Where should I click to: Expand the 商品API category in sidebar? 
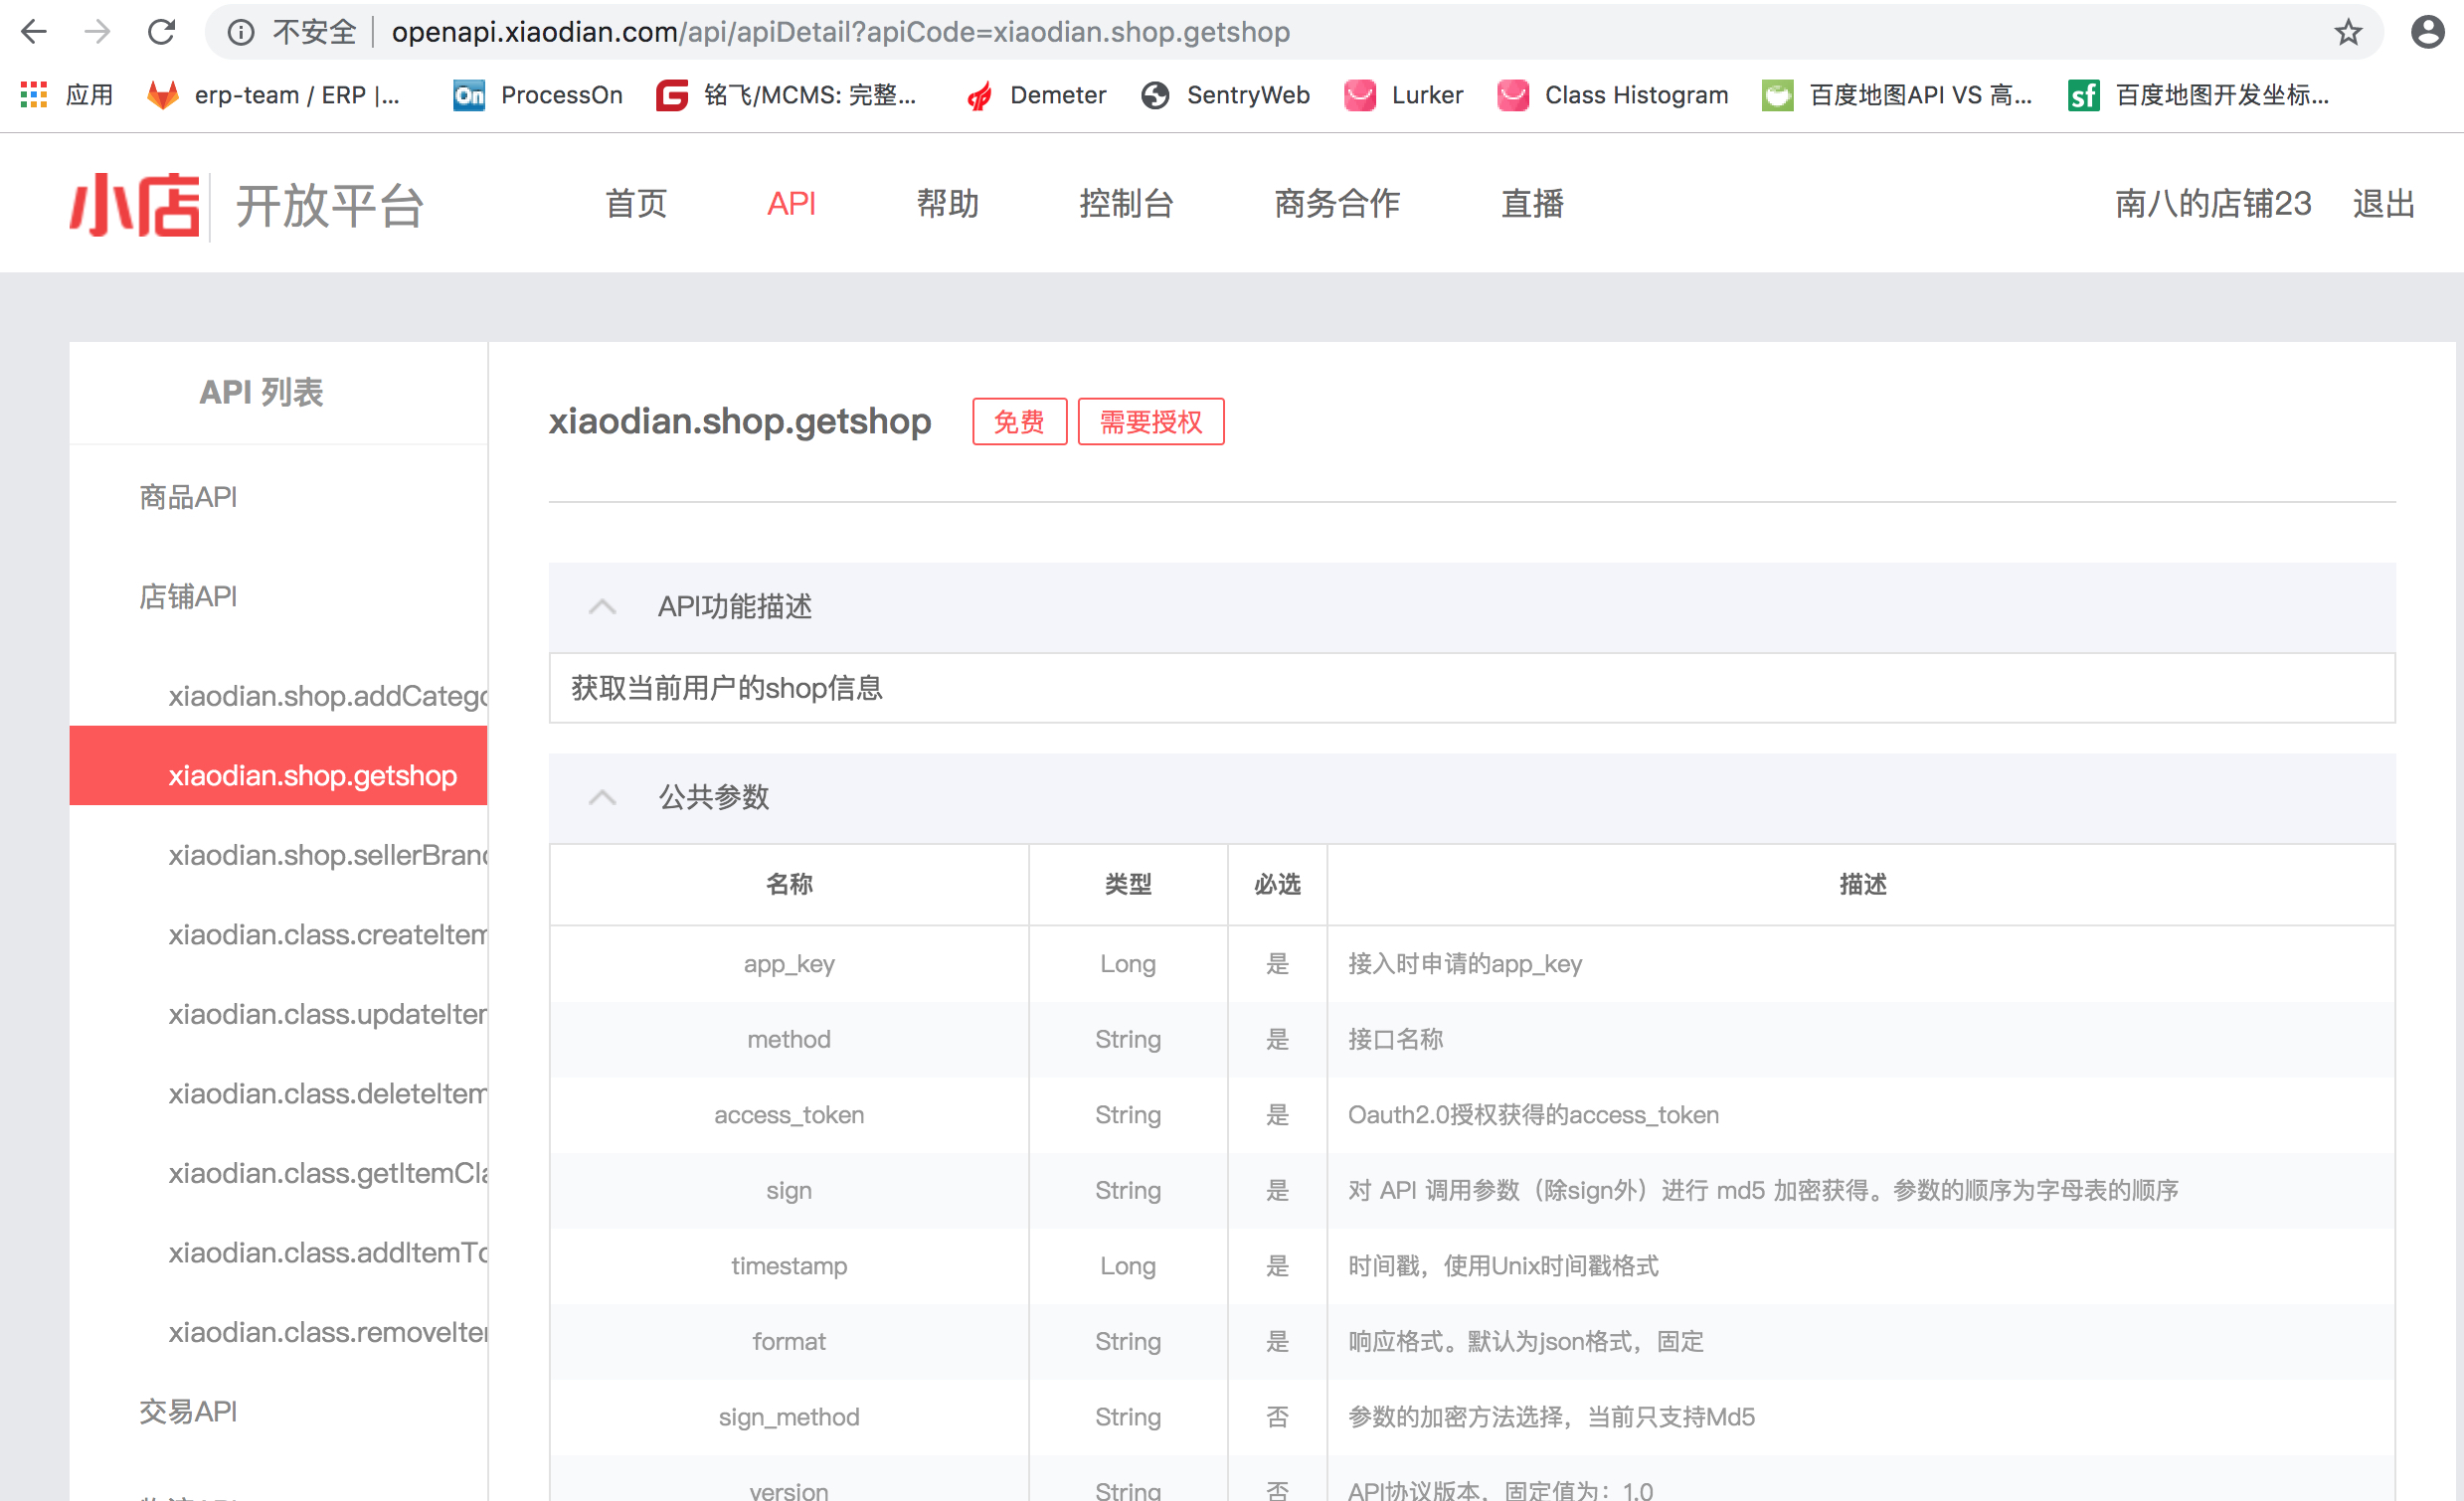coord(188,497)
